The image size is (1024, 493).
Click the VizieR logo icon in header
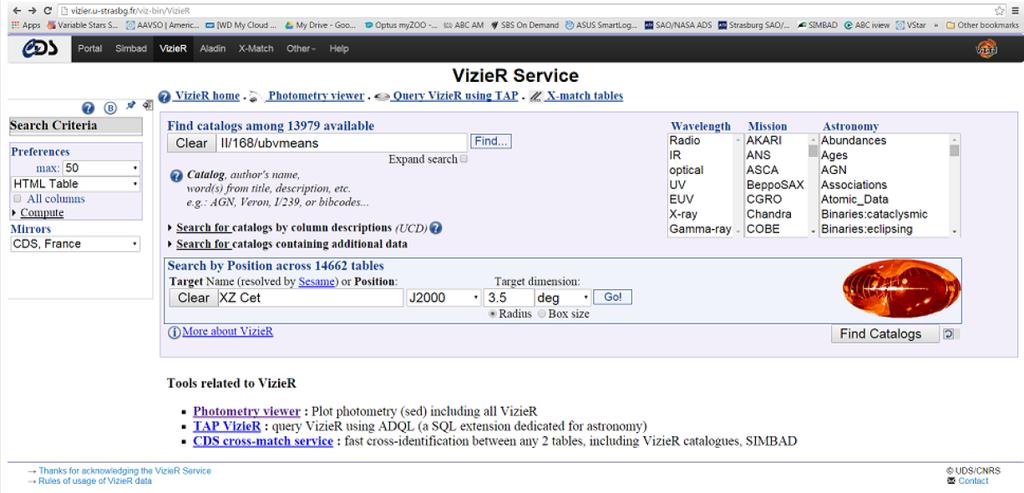click(985, 49)
